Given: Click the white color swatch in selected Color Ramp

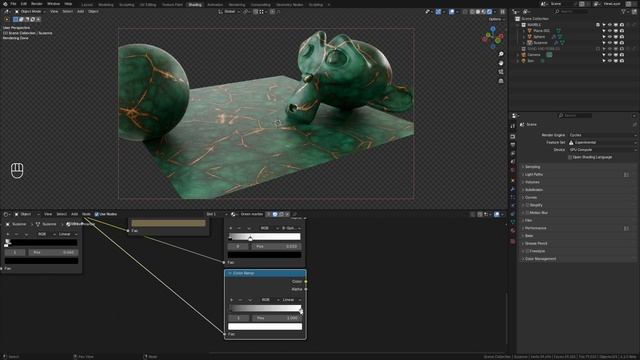Looking at the screenshot, I should [x=265, y=327].
